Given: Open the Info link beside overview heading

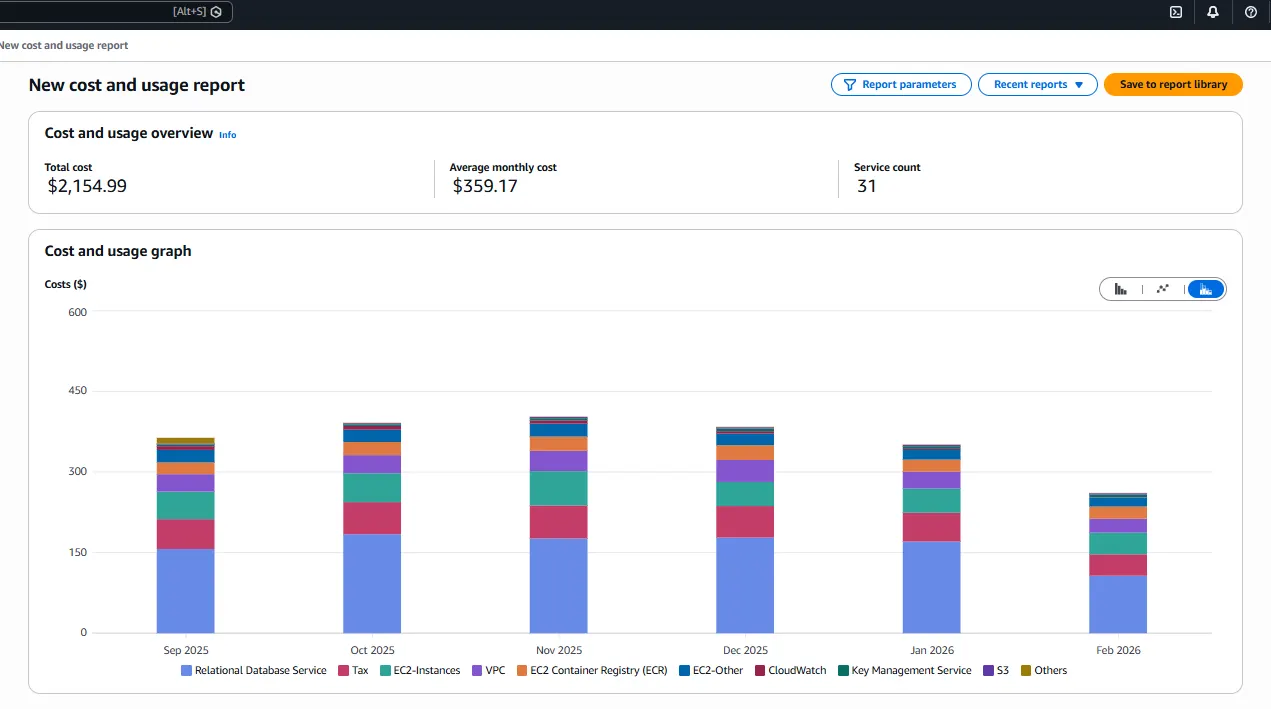Looking at the screenshot, I should coord(228,135).
